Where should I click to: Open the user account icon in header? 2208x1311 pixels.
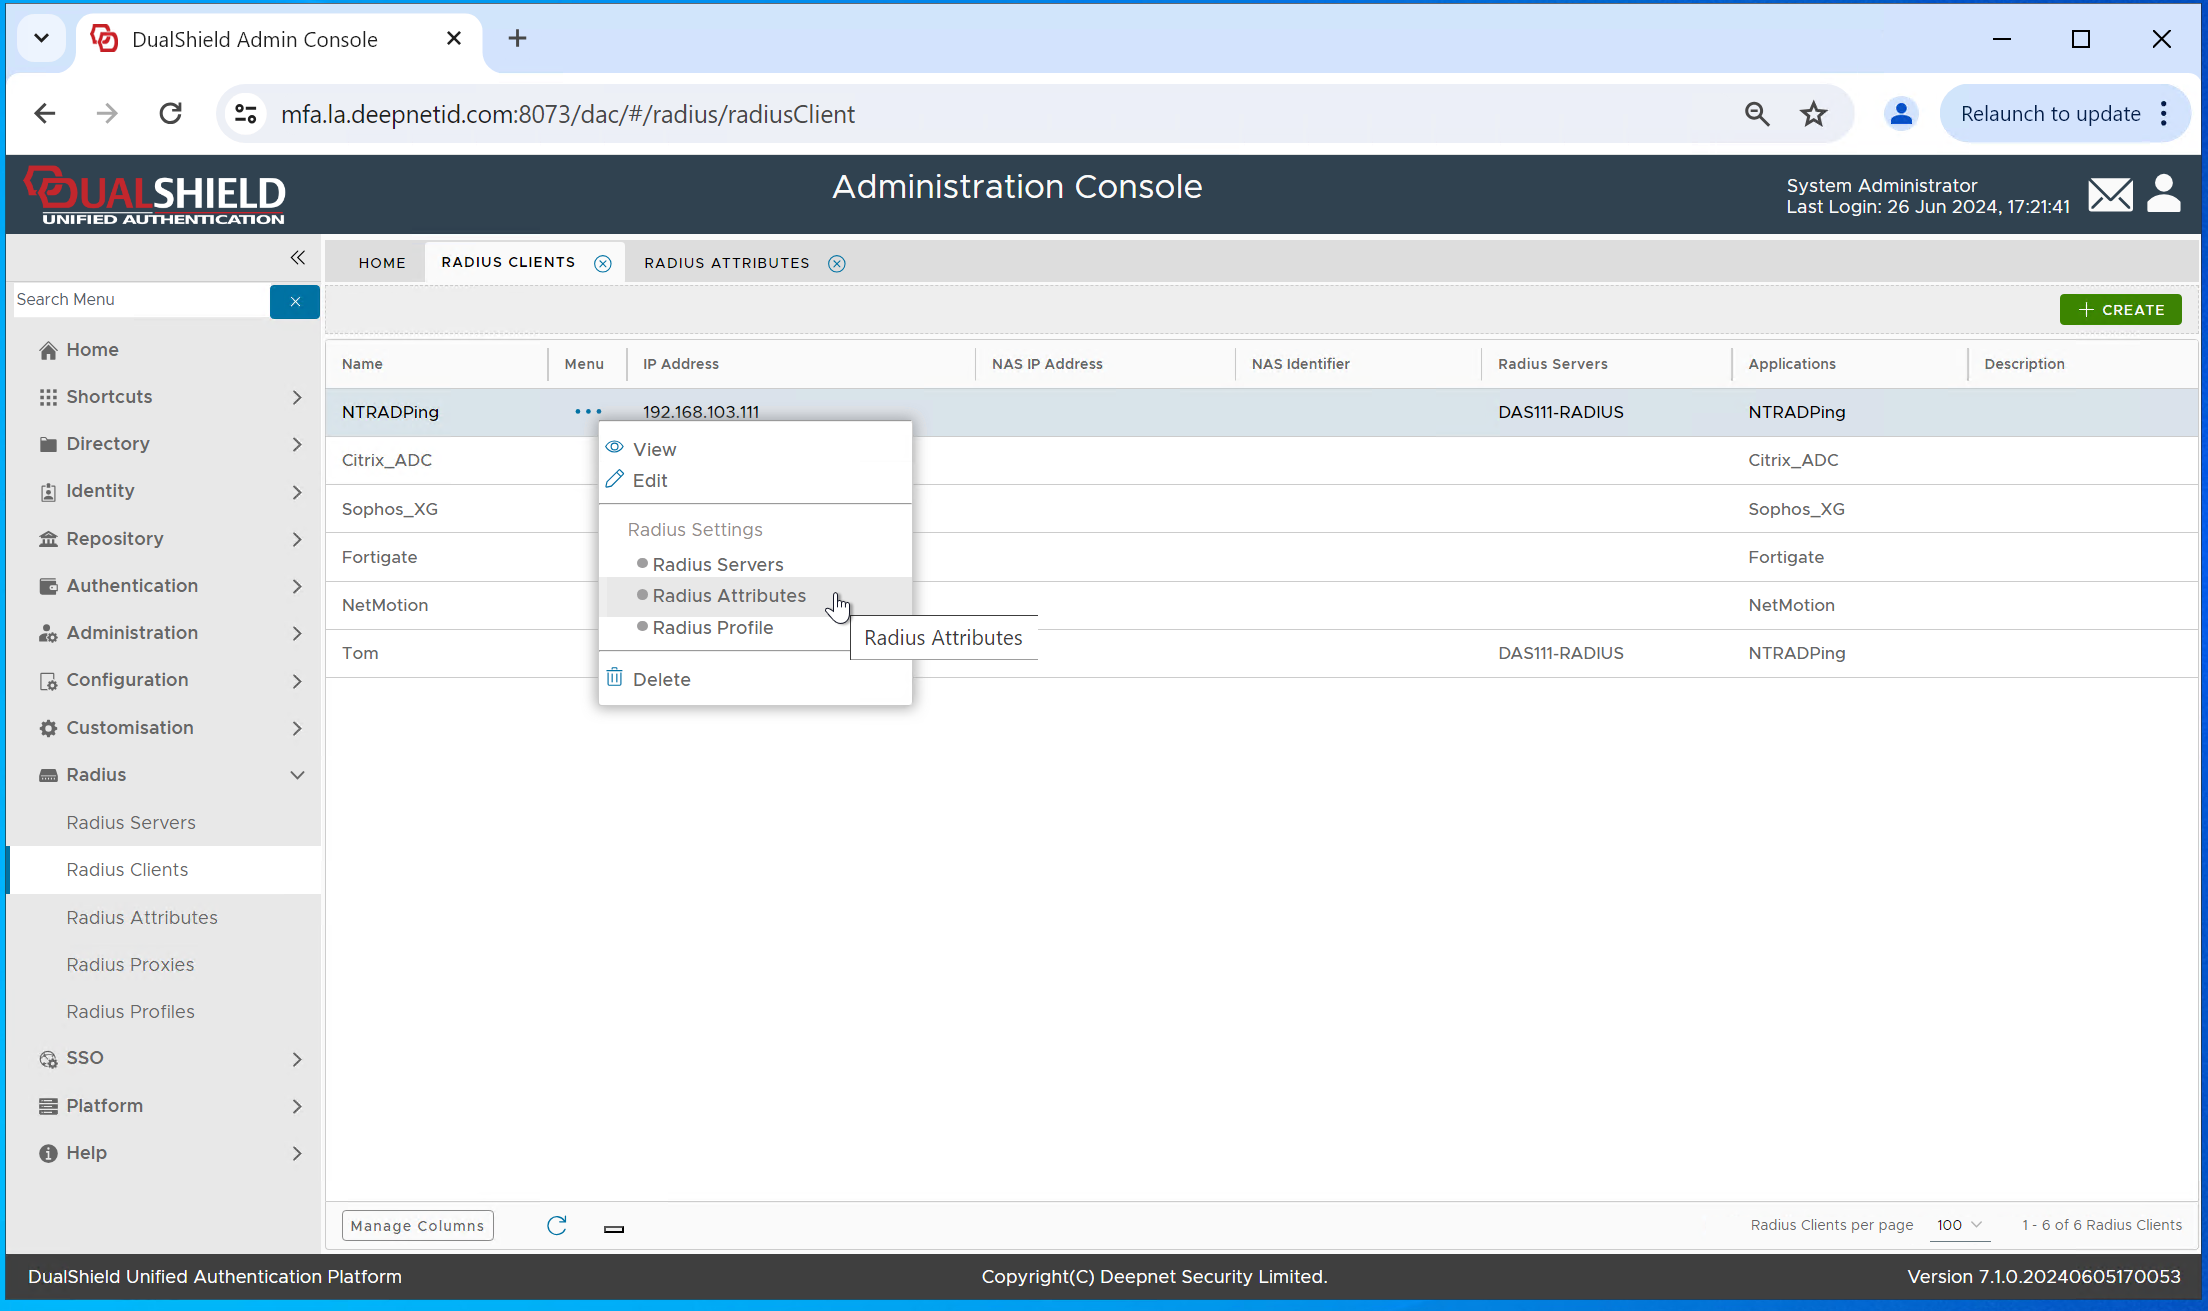point(2164,194)
